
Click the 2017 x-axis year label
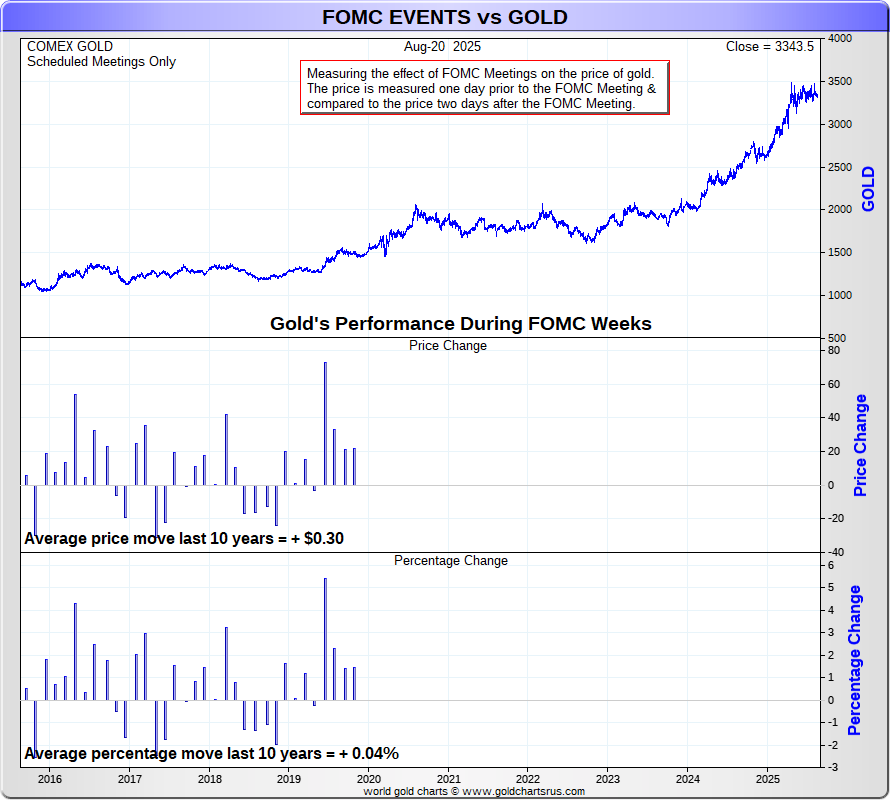point(129,779)
